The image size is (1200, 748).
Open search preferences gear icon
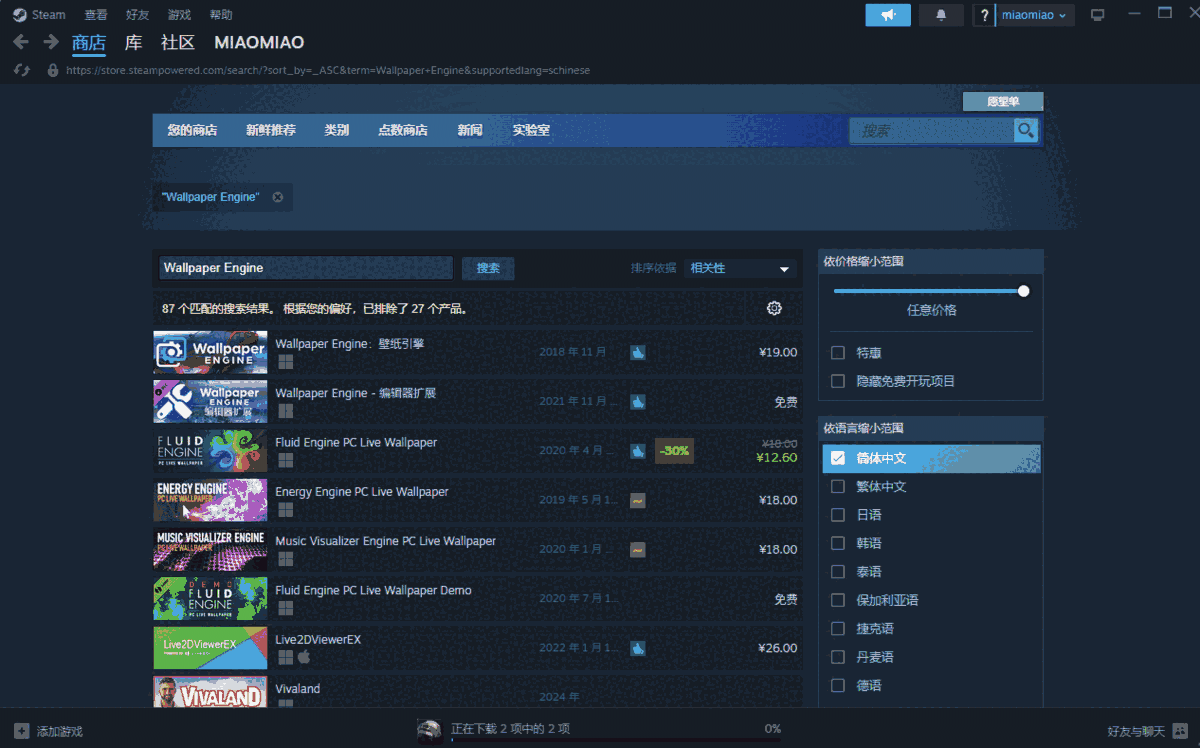[774, 308]
